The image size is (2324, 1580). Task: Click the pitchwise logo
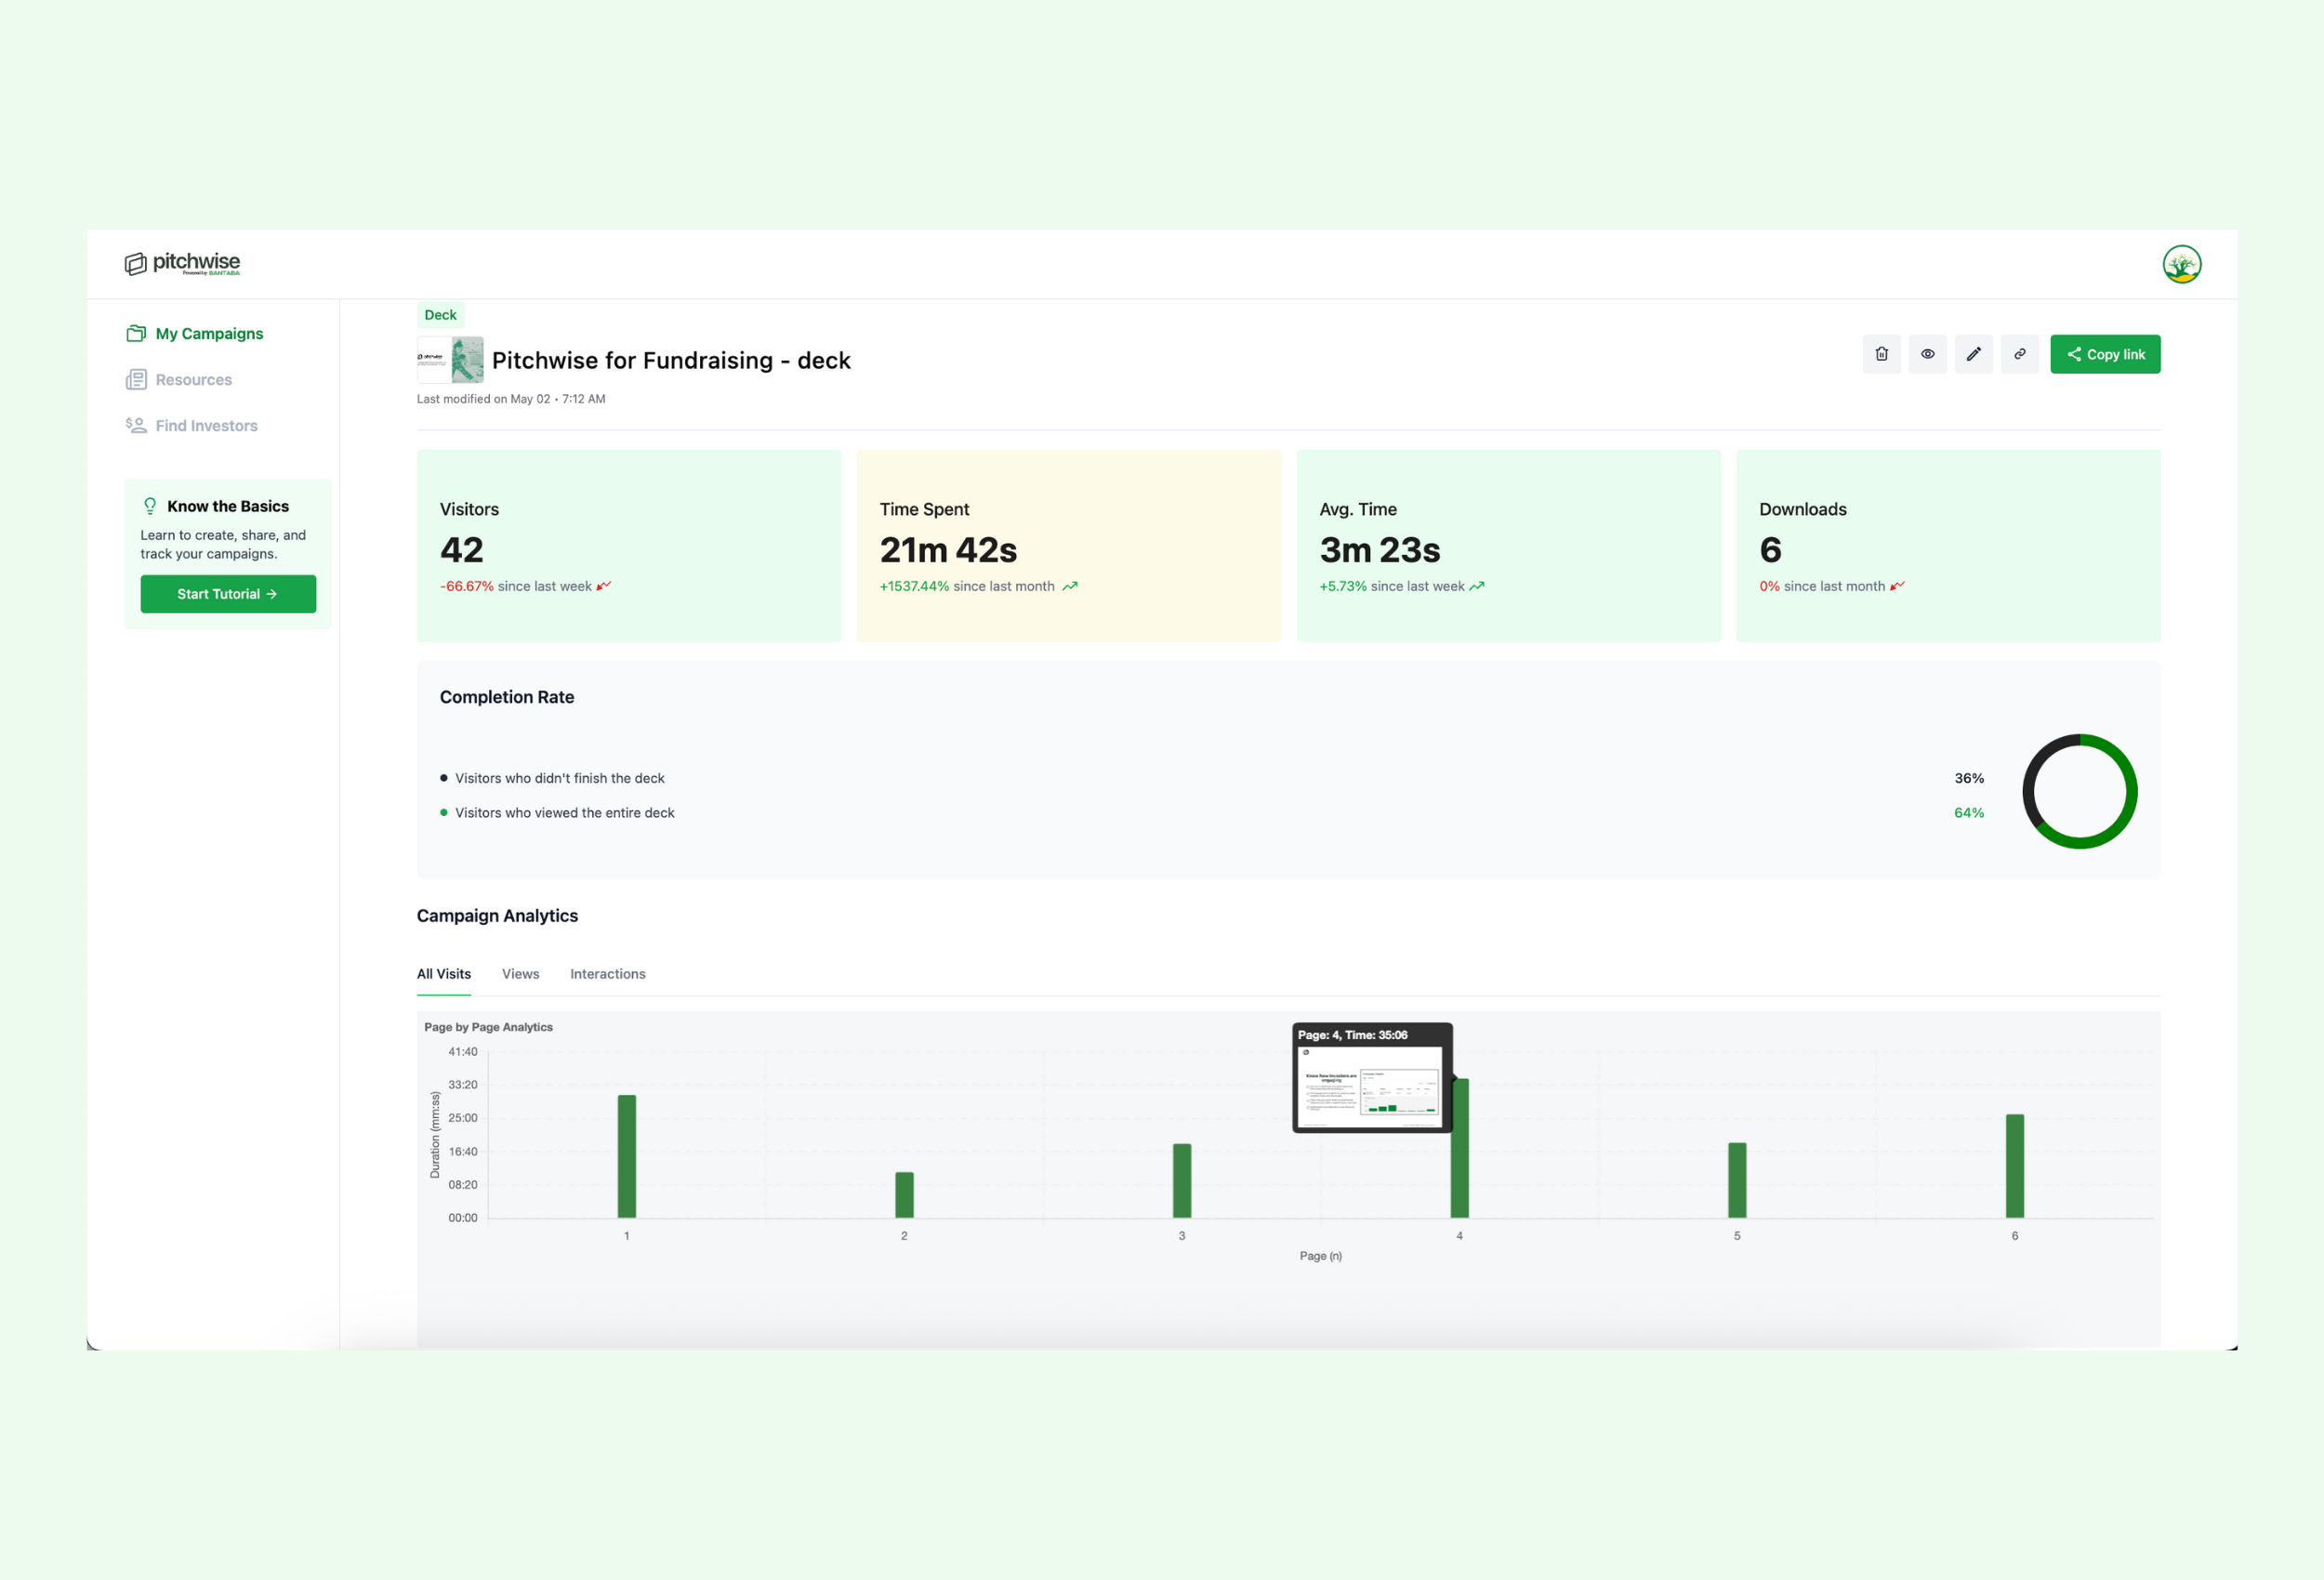(x=182, y=264)
